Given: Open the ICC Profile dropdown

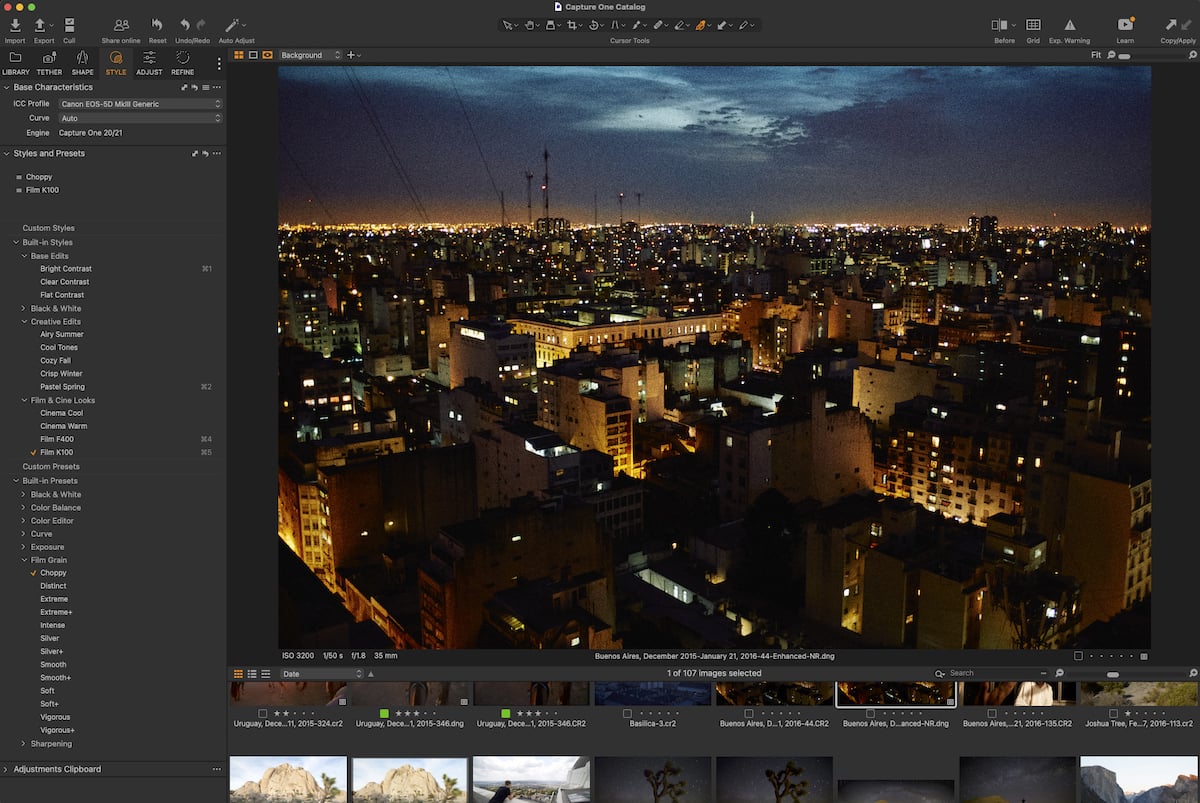Looking at the screenshot, I should tap(140, 103).
